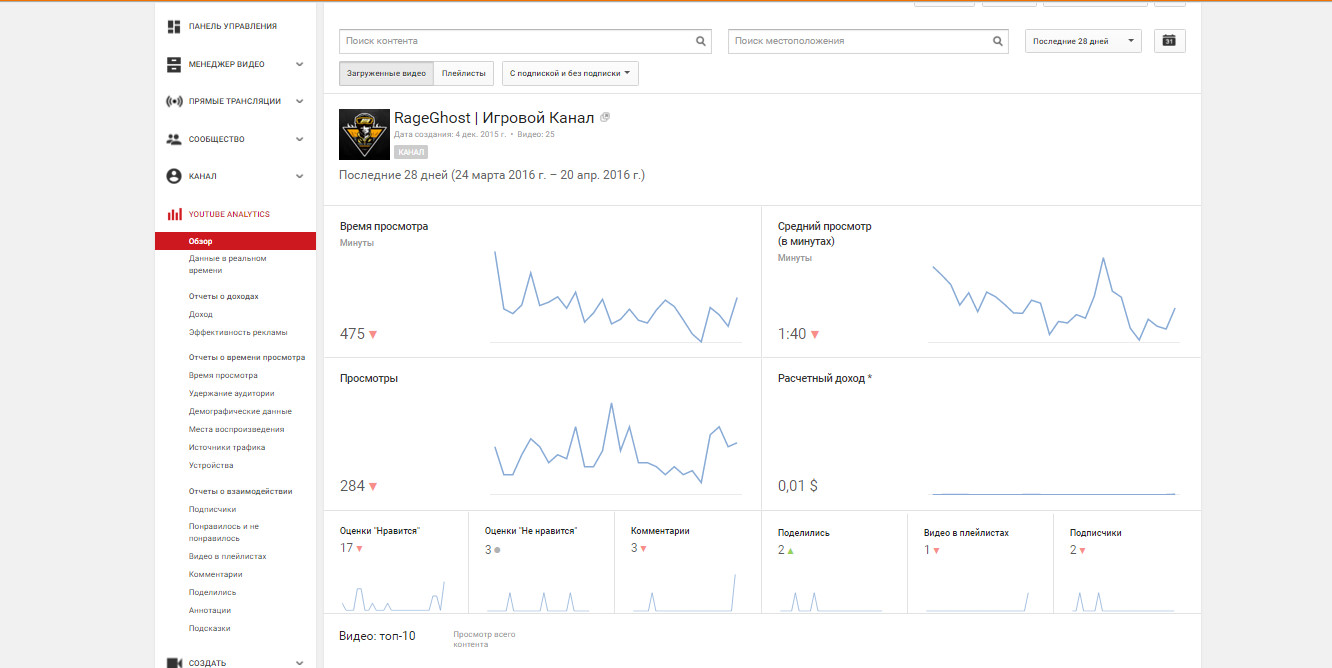Open the YouTube Analytics menu heading
The height and width of the screenshot is (668, 1332).
coord(229,214)
